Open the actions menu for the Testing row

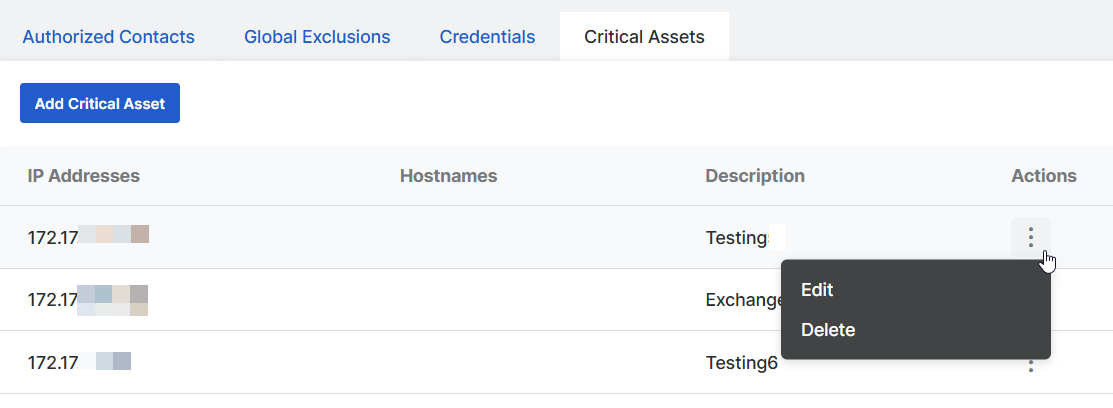pyautogui.click(x=1030, y=237)
